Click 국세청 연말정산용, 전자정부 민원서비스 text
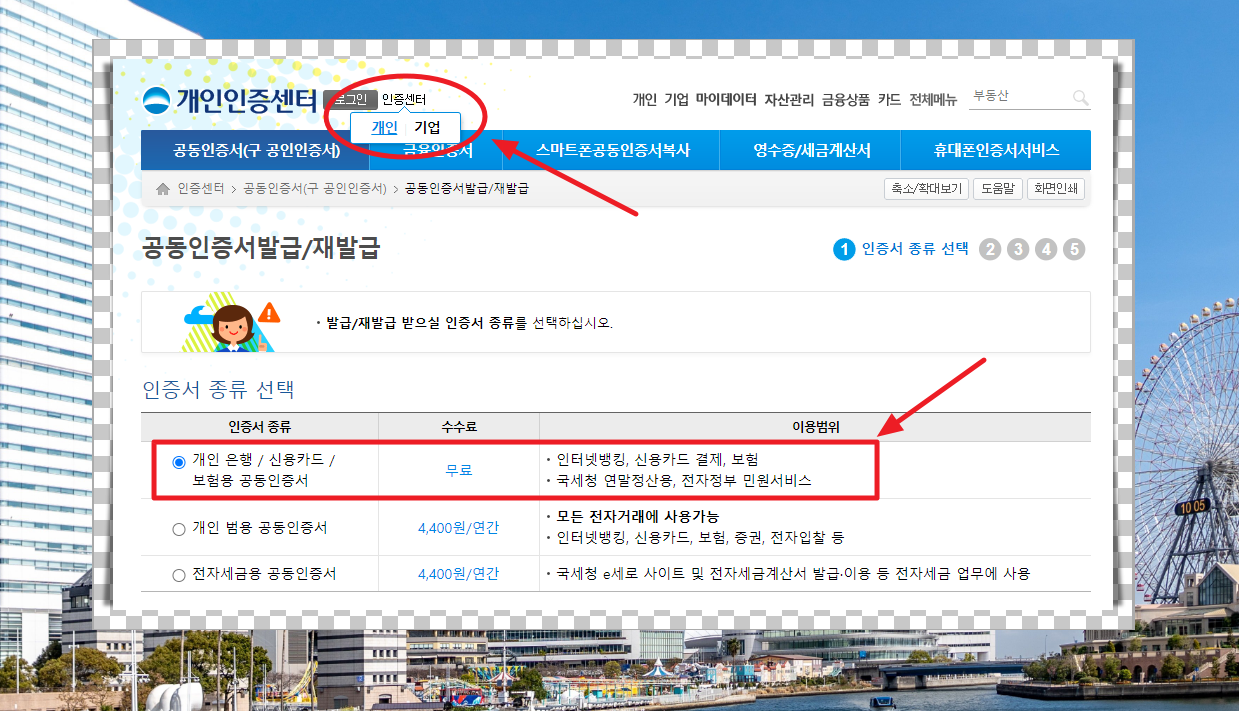1239x711 pixels. point(684,480)
